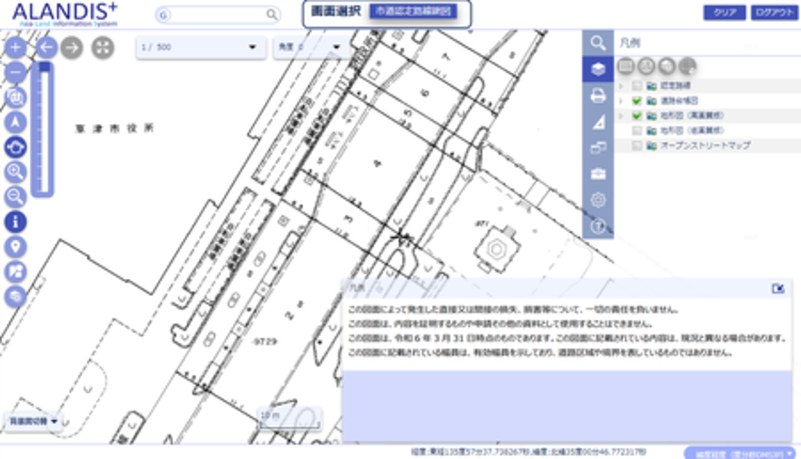Expand the 地形図 (高画質版) layer group
The image size is (801, 459).
622,116
